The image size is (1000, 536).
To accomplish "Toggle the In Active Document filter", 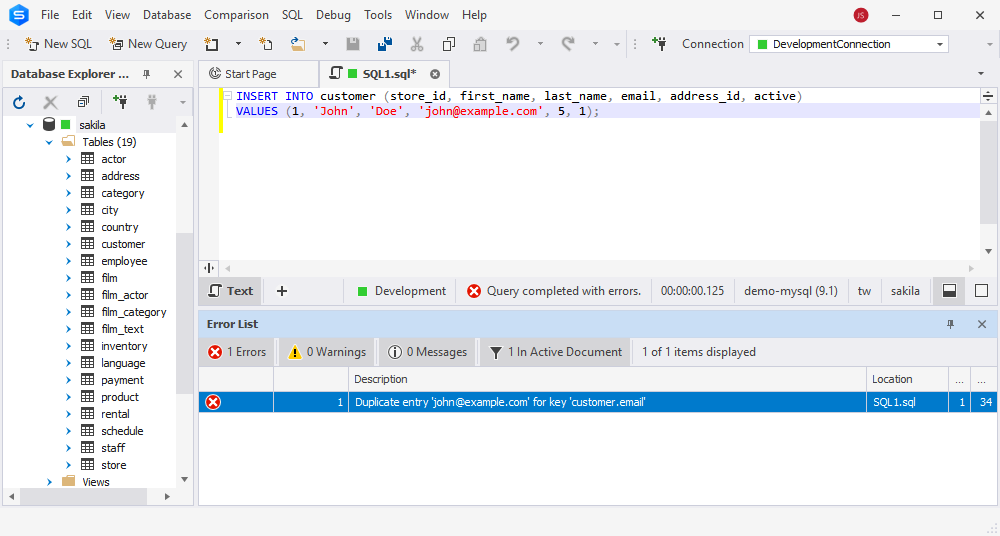I will coord(555,352).
